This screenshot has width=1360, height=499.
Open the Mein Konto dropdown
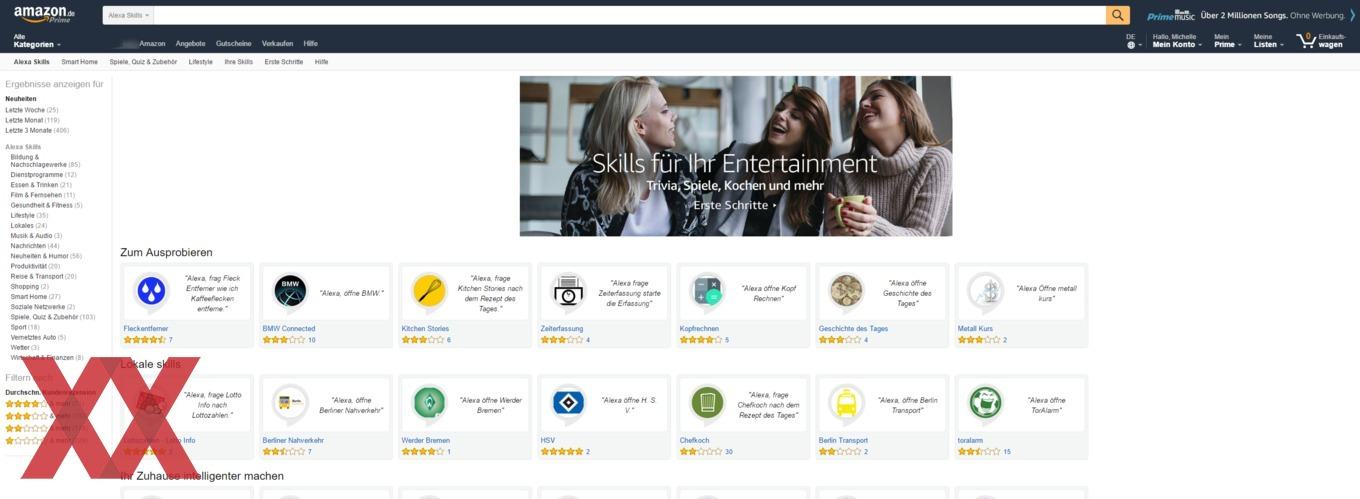click(x=1177, y=41)
